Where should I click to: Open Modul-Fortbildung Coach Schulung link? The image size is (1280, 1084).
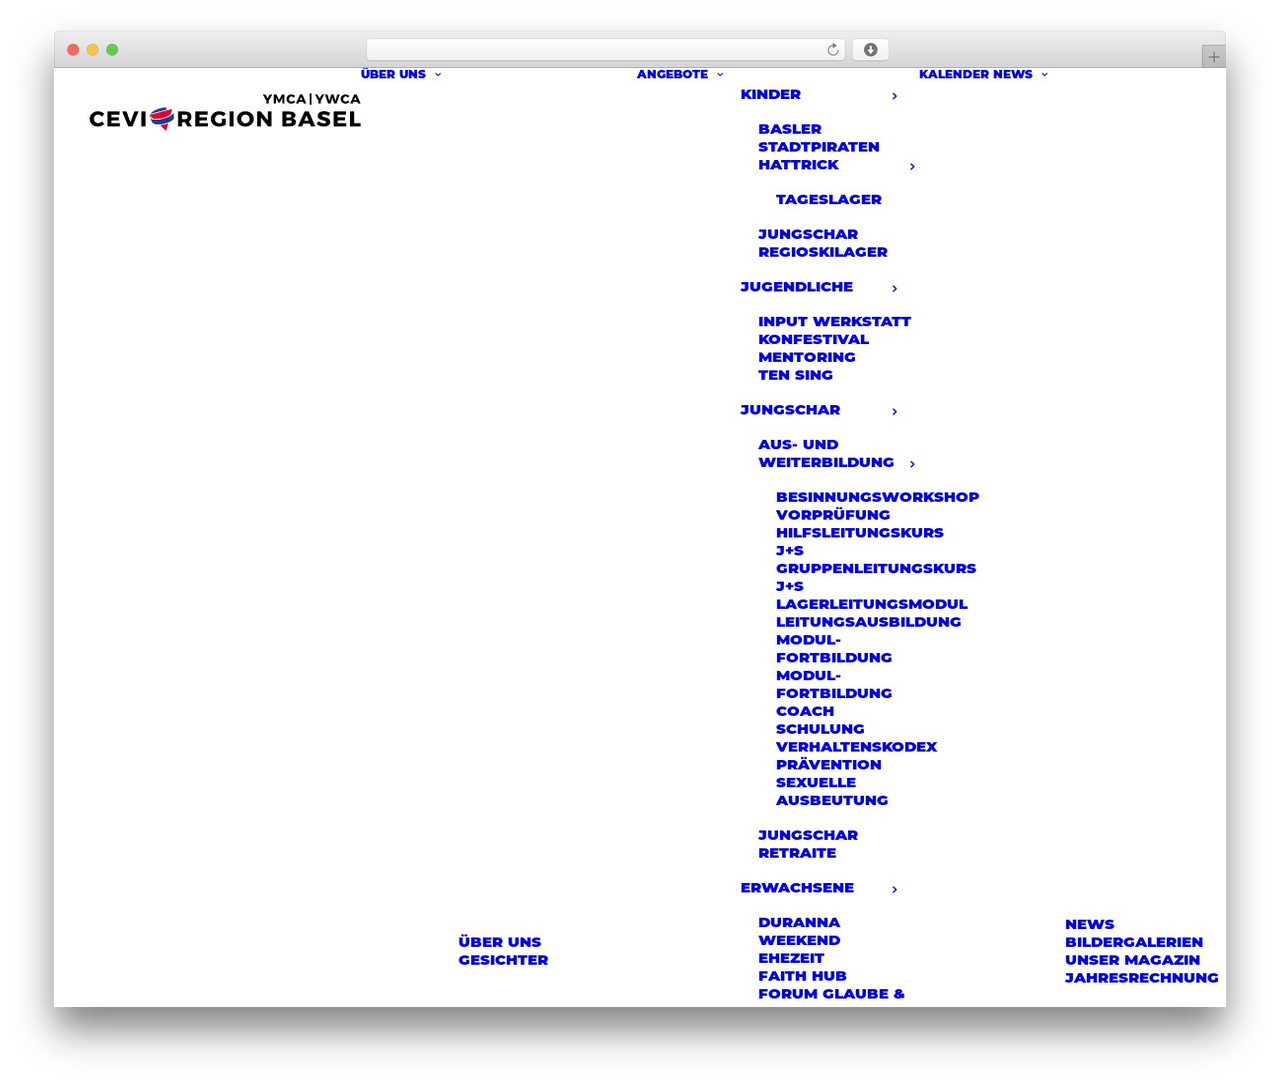point(833,702)
